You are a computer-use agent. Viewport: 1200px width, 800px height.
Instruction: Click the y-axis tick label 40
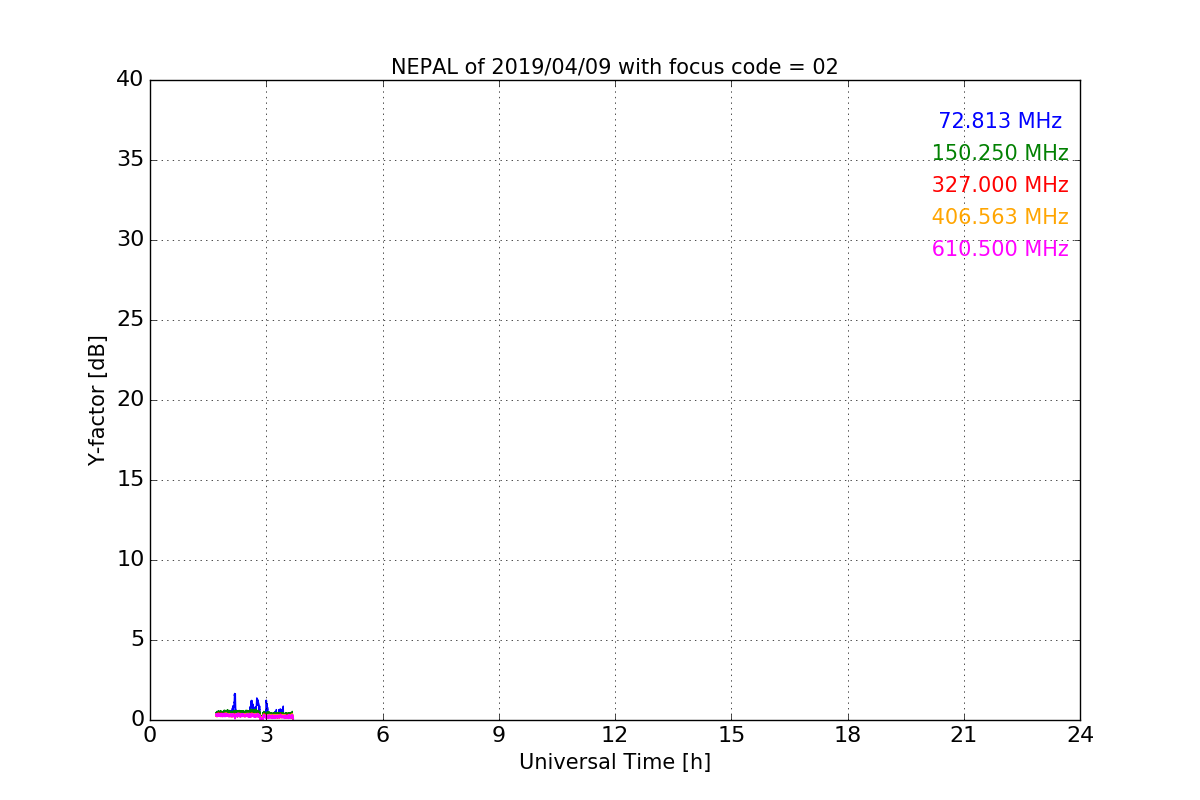[130, 80]
